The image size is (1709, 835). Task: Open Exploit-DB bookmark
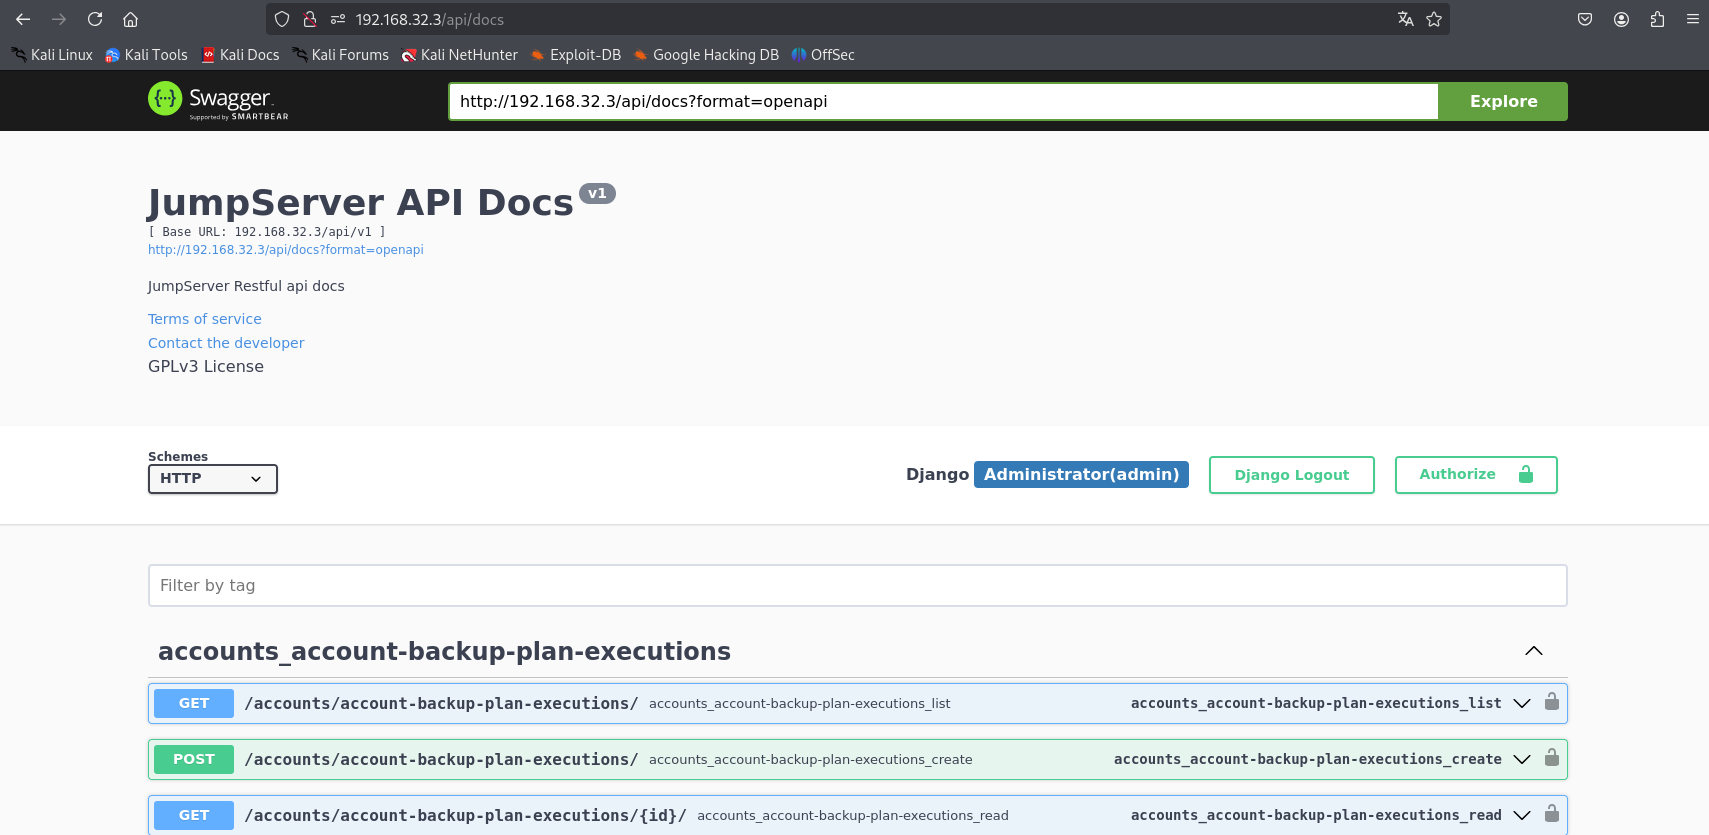pos(575,55)
